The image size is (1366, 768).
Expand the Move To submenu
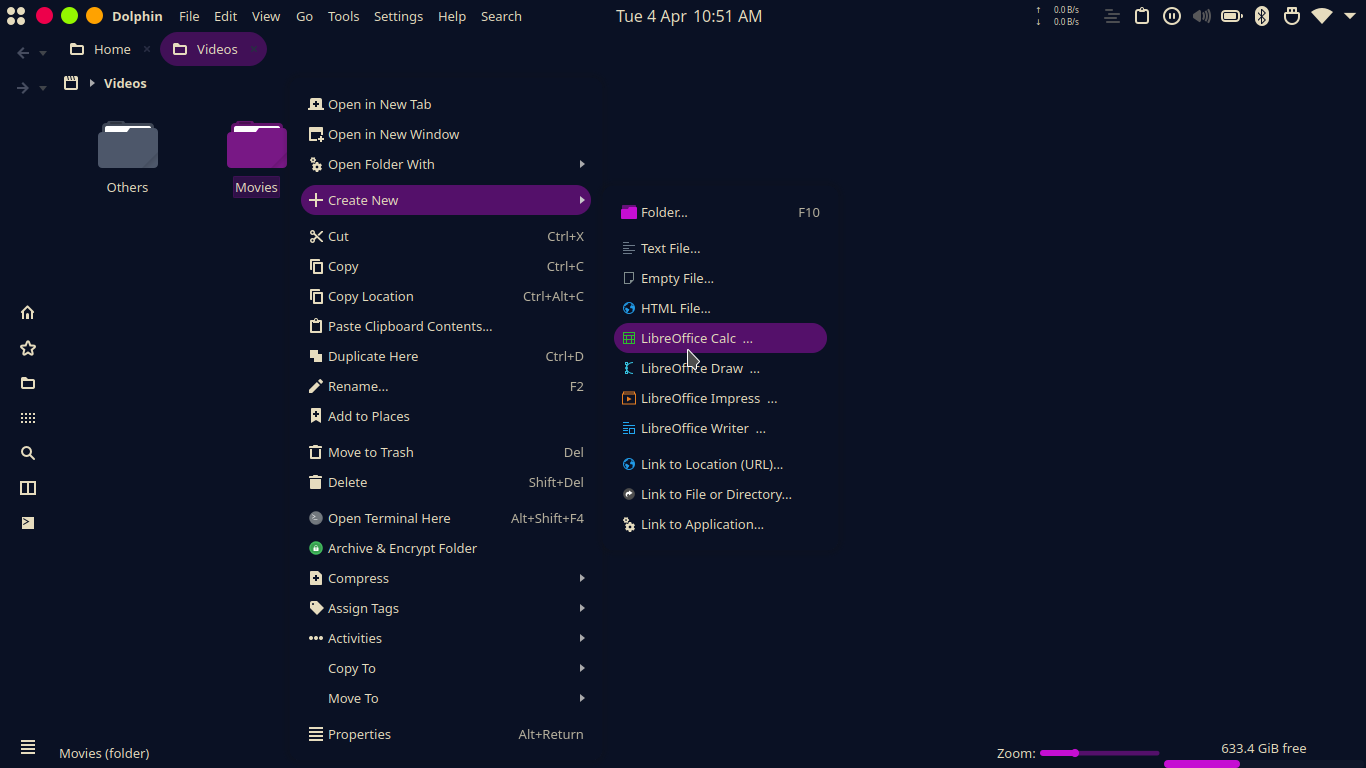[446, 698]
